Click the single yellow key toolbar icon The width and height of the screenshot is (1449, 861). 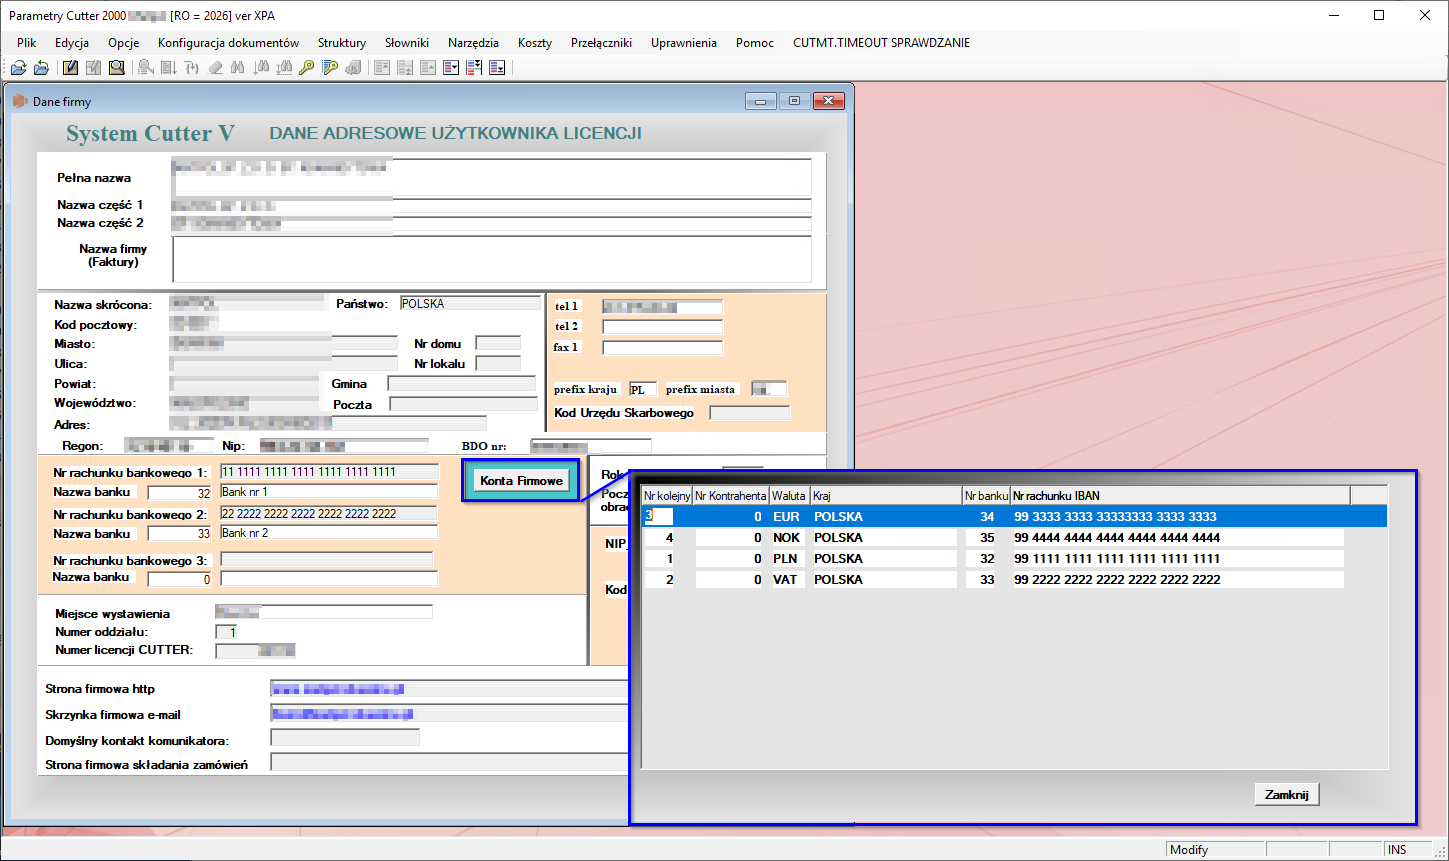307,68
